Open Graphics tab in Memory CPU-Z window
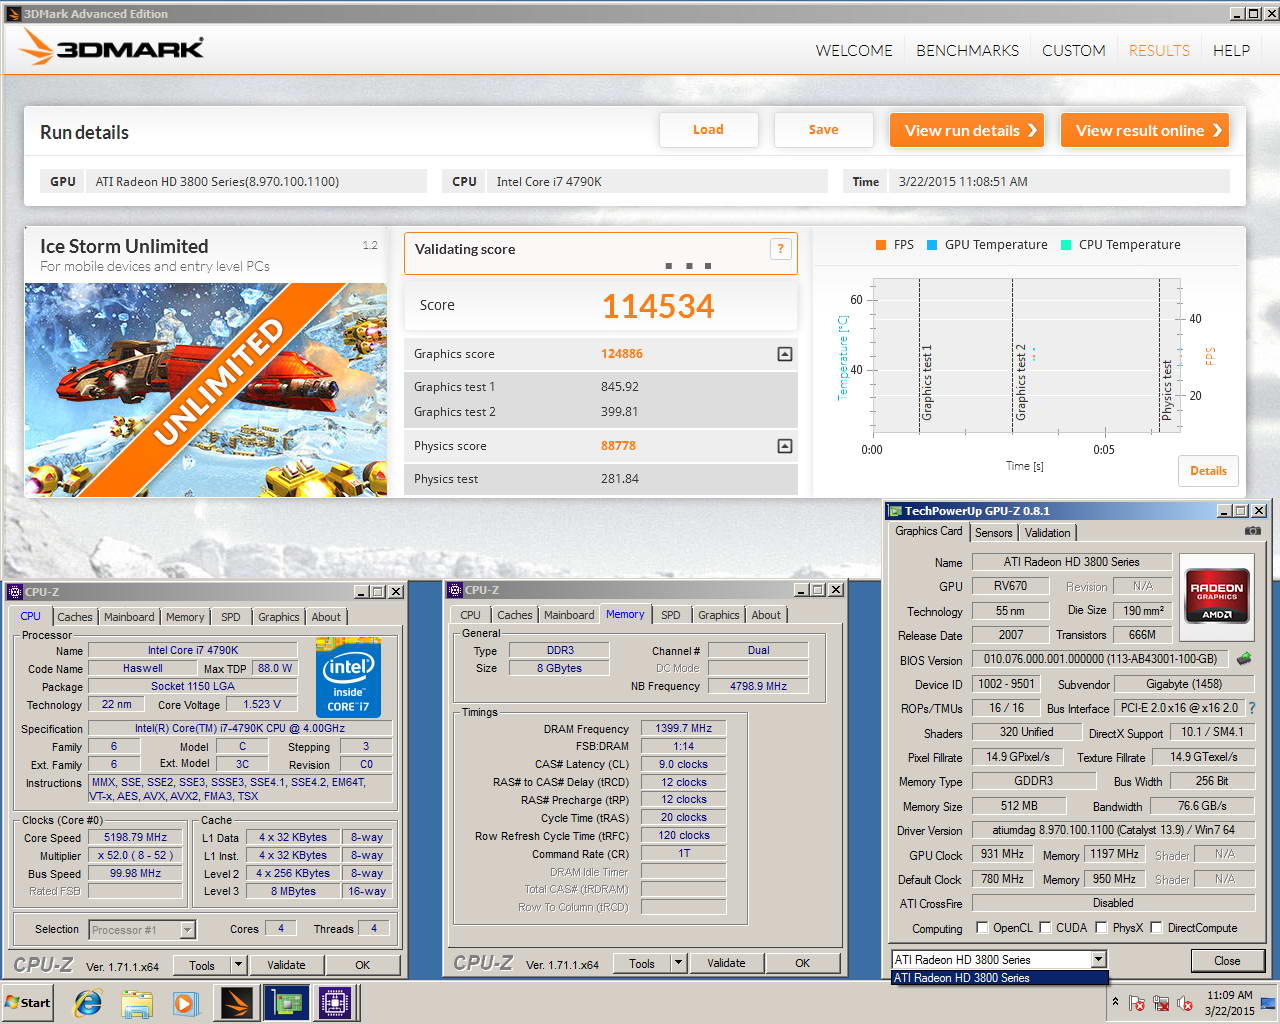The height and width of the screenshot is (1024, 1280). tap(718, 615)
